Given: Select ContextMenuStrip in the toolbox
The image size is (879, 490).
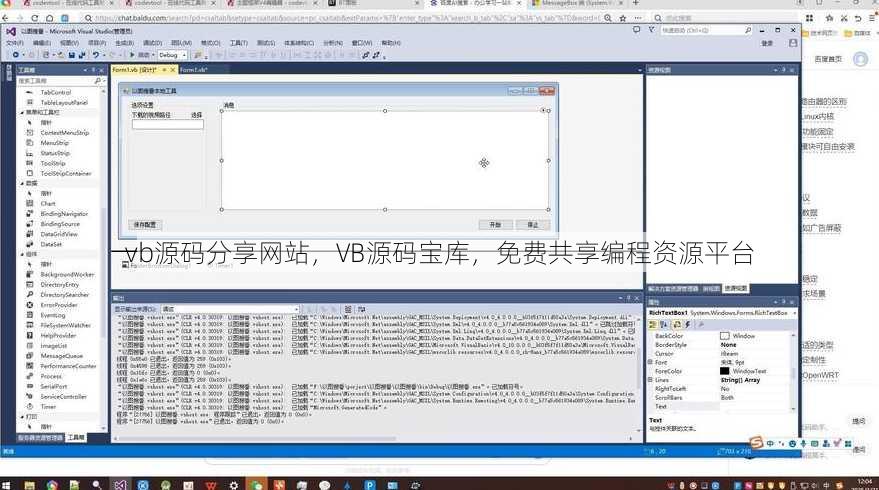Looking at the screenshot, I should (64, 133).
